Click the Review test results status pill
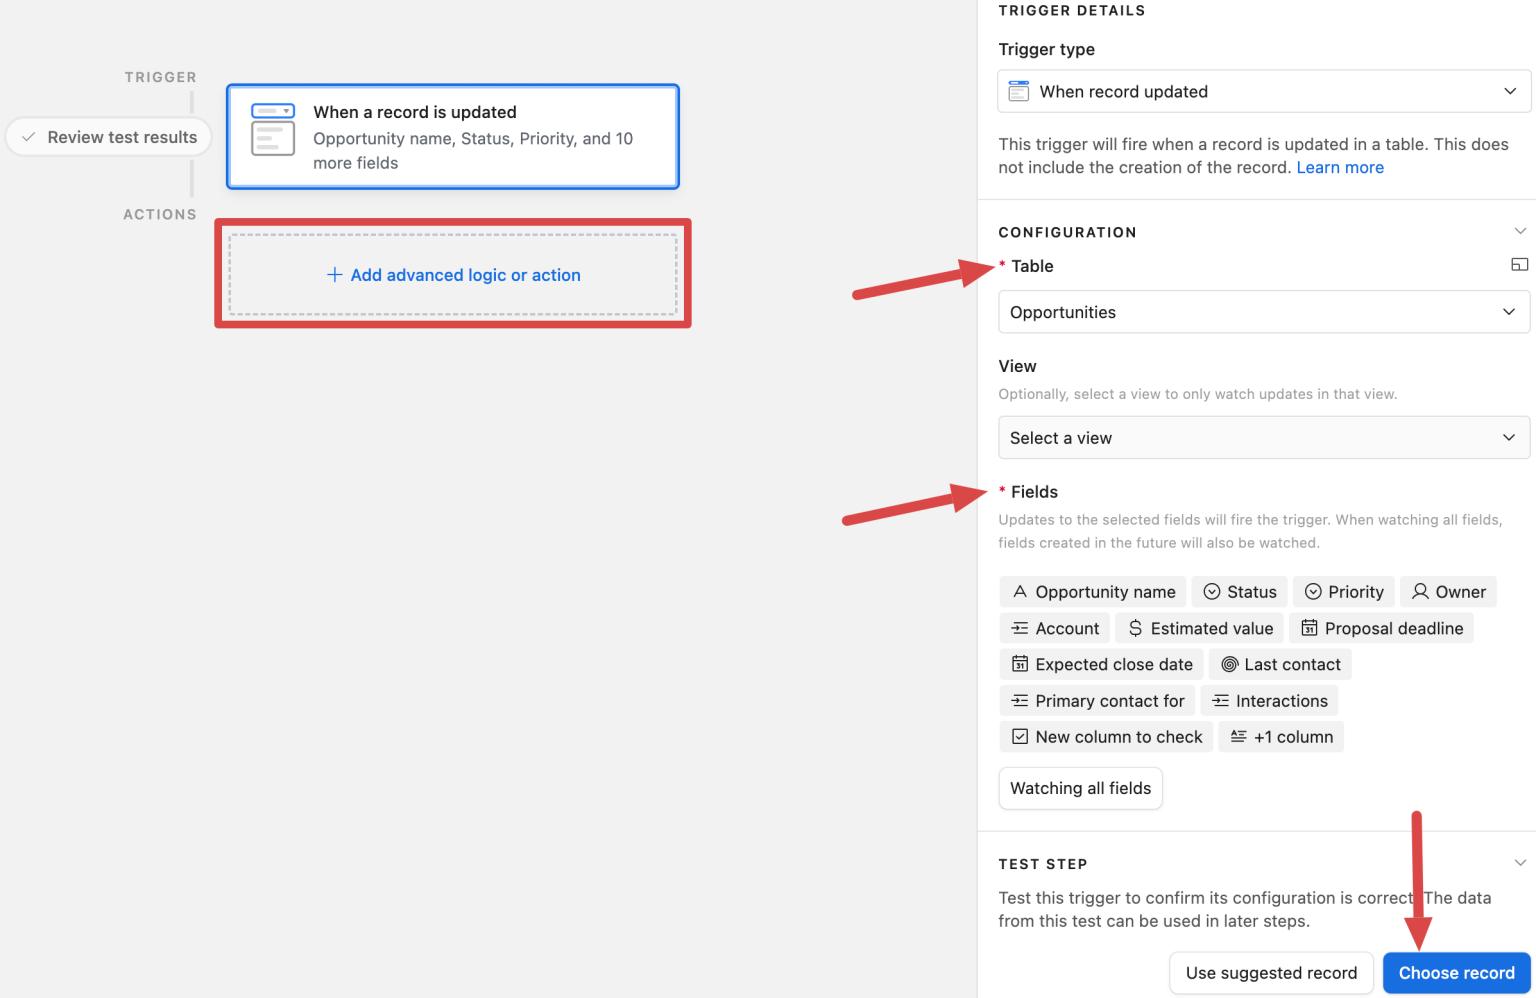 pos(108,137)
